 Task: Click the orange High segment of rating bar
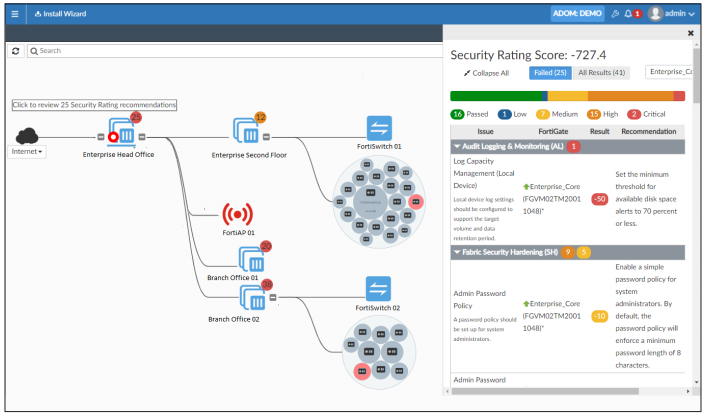[x=630, y=96]
